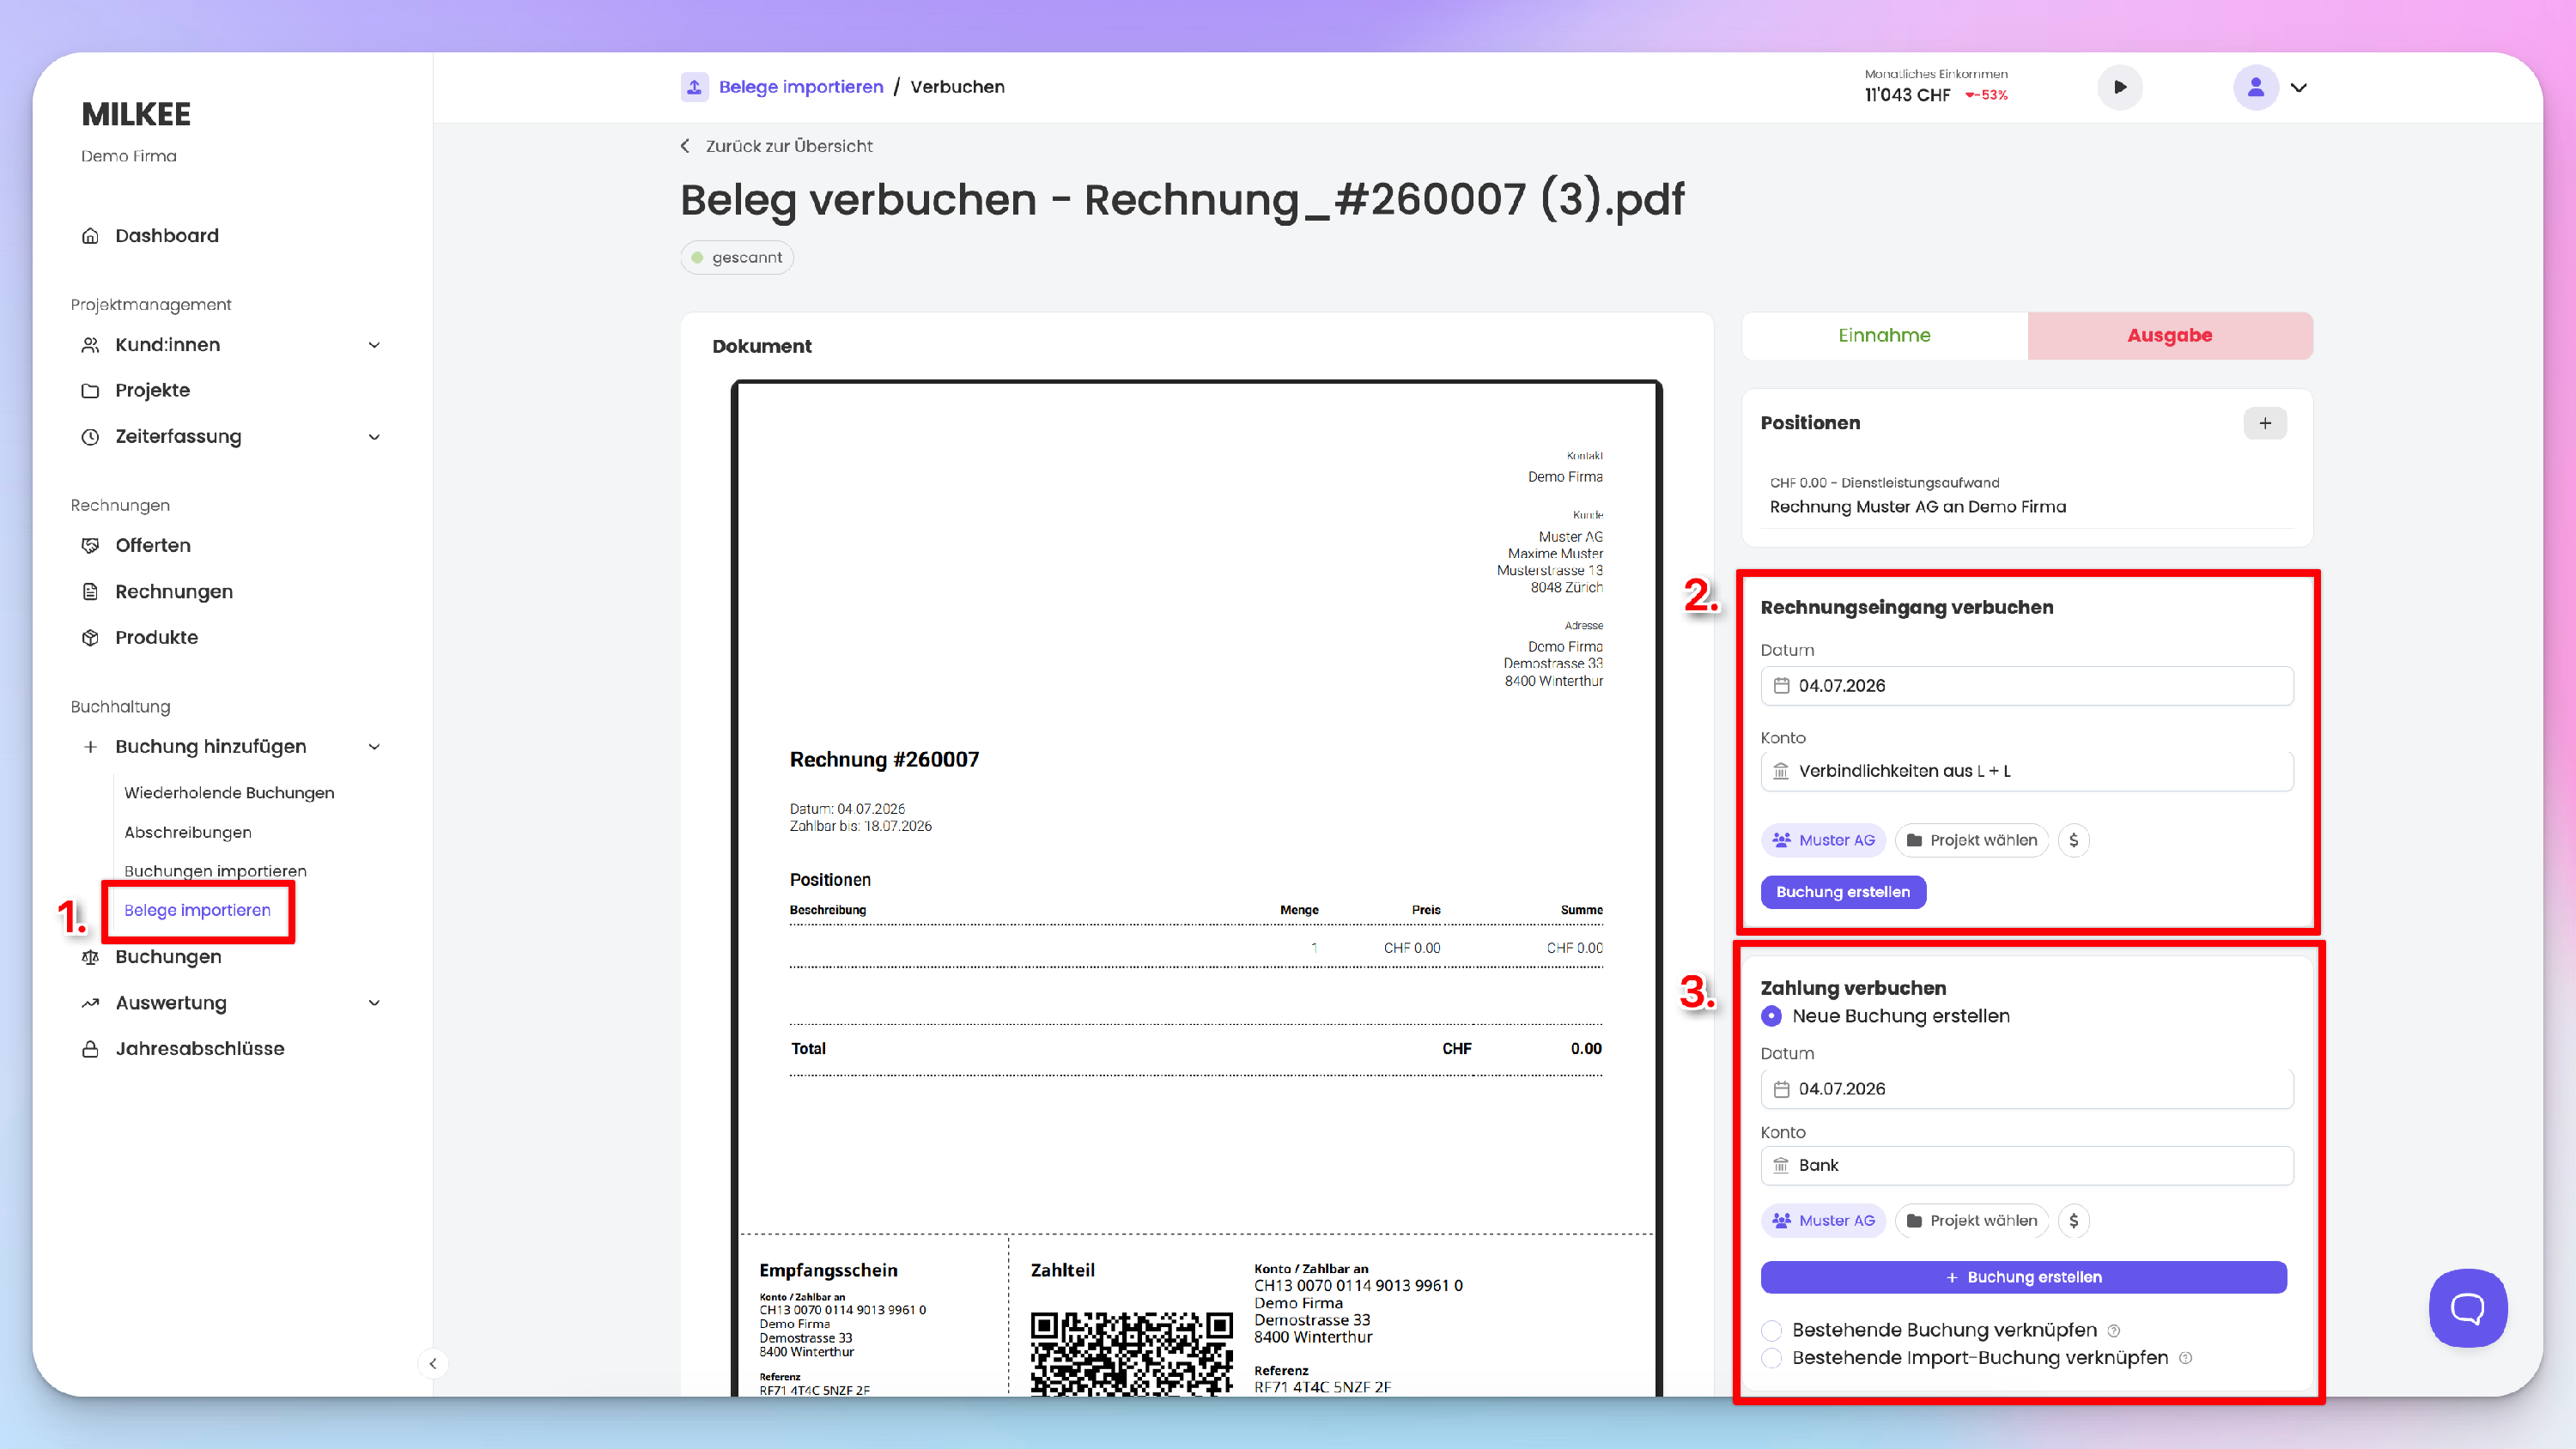Open Wiederholende Buchungen menu item
Viewport: 2576px width, 1449px height.
(x=229, y=793)
